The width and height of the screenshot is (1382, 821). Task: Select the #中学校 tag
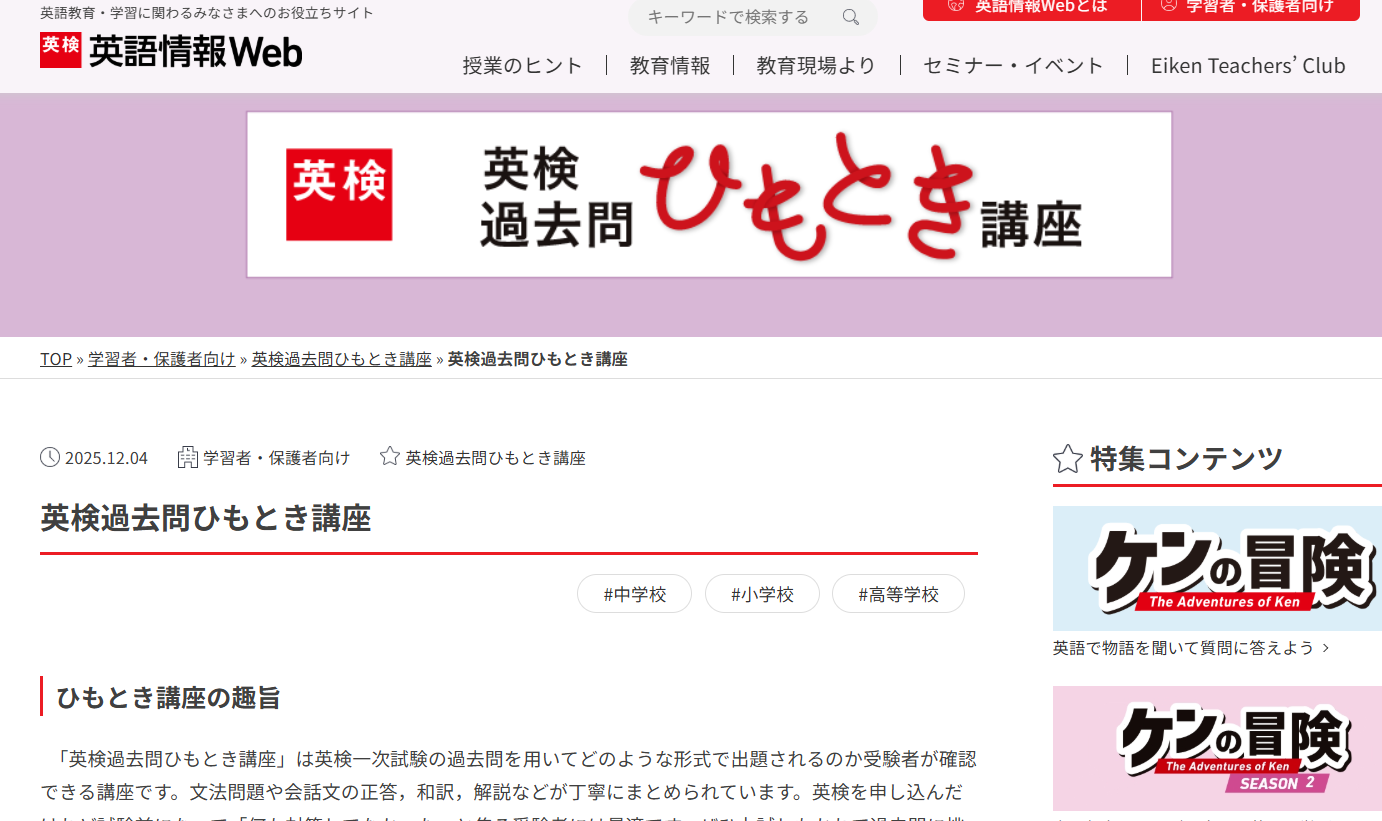point(634,593)
